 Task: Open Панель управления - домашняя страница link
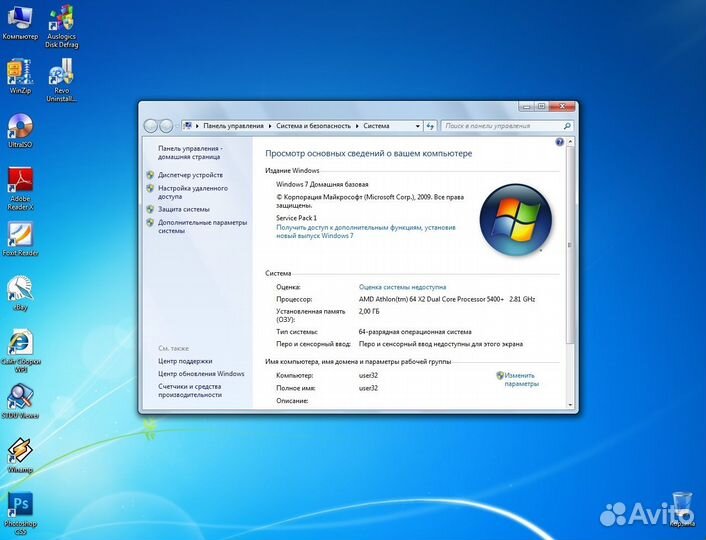pos(190,152)
